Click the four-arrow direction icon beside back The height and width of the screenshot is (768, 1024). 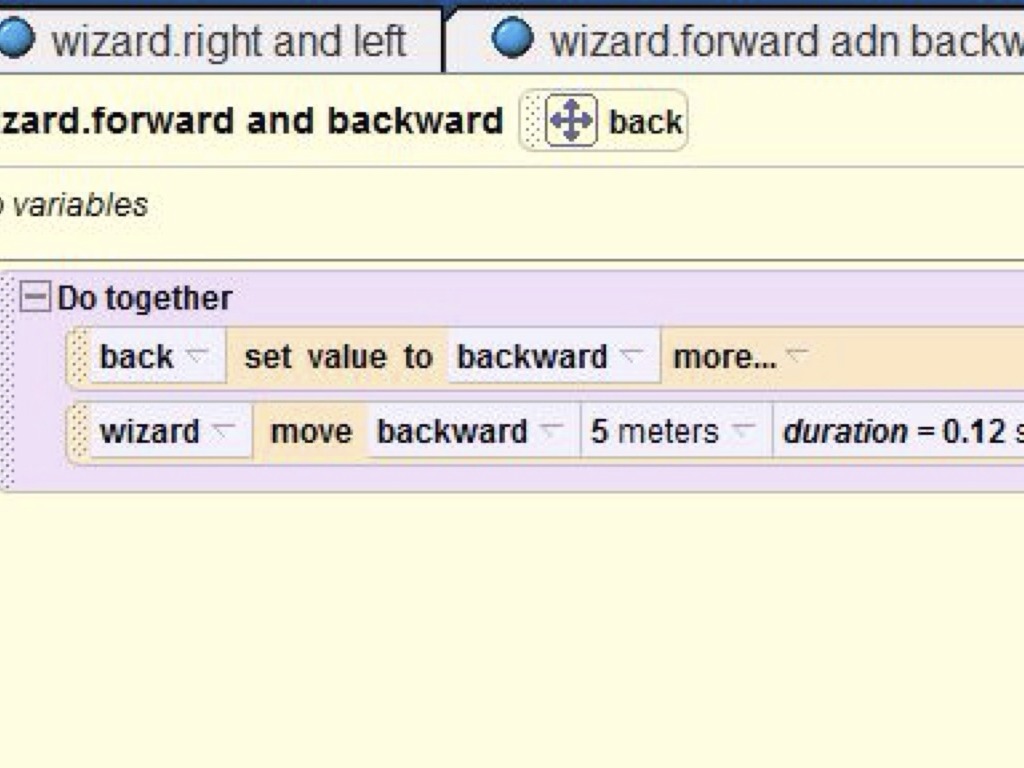(571, 121)
